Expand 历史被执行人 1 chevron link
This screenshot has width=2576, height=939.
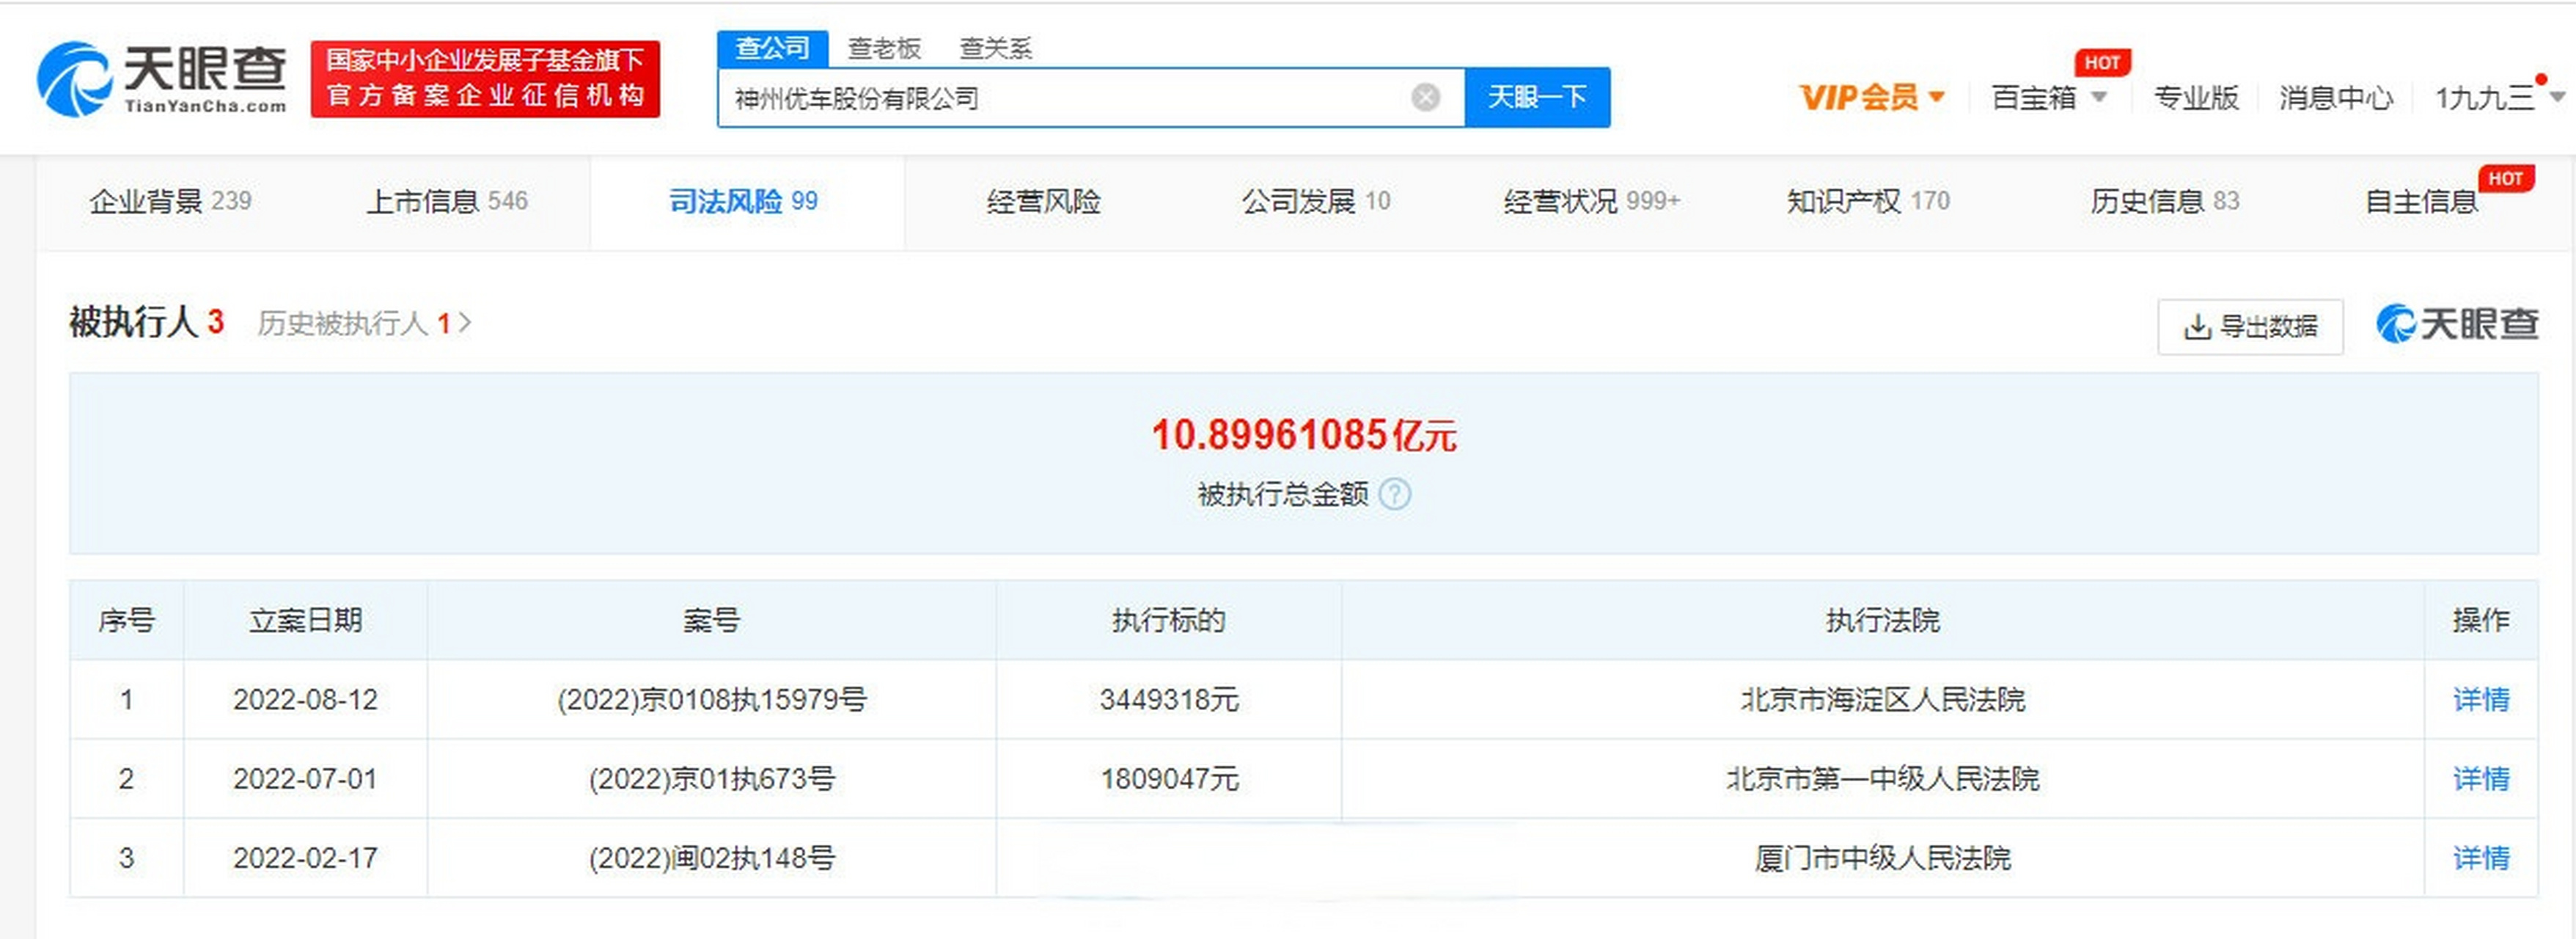[364, 324]
